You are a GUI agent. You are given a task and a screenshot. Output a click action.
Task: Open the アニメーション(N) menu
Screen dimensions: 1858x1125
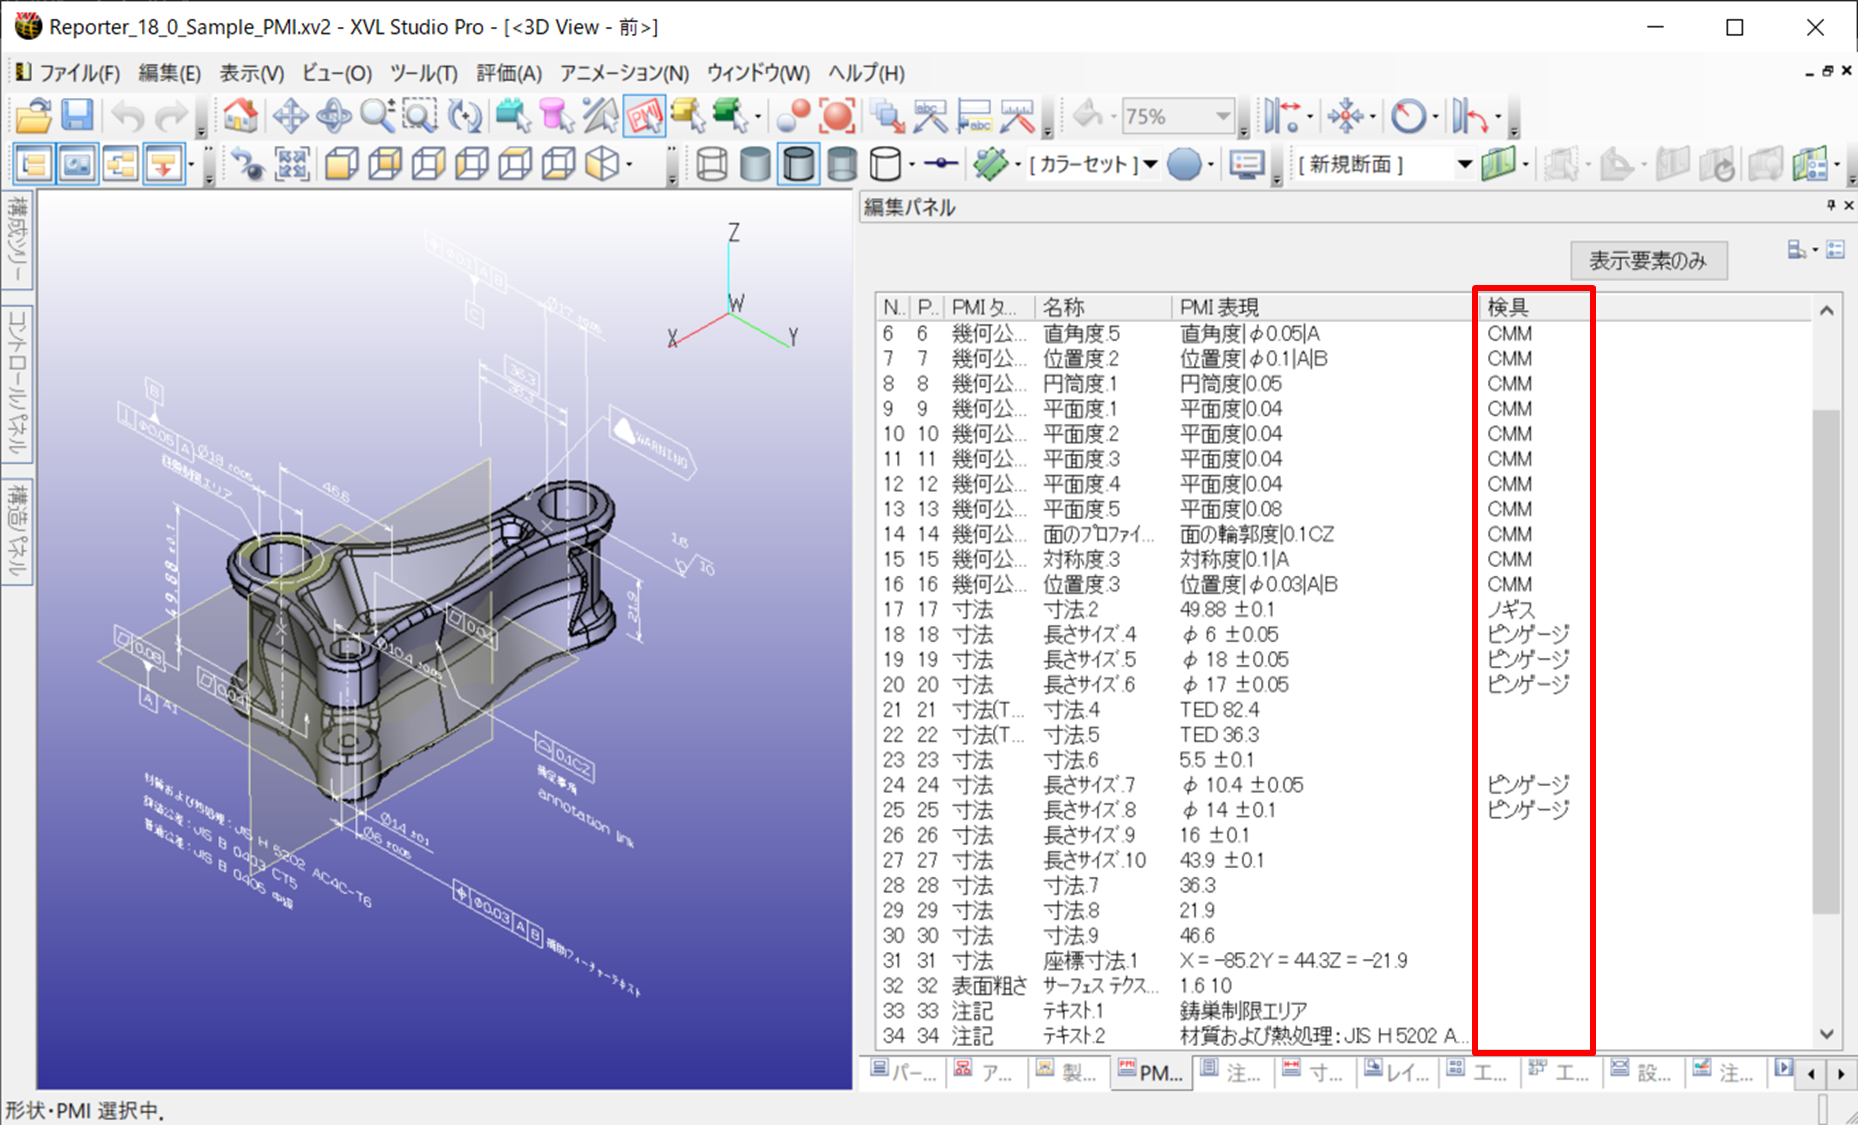pos(624,73)
